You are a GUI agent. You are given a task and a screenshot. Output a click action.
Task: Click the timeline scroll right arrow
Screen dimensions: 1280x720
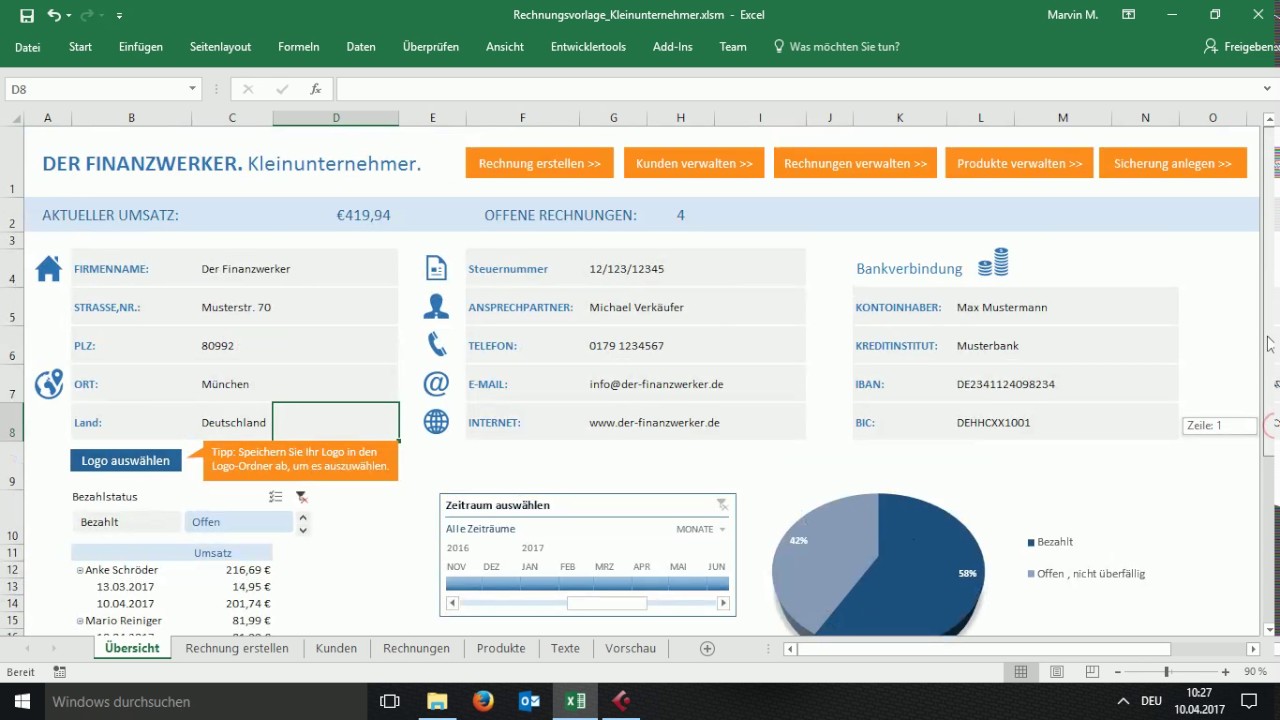[723, 603]
